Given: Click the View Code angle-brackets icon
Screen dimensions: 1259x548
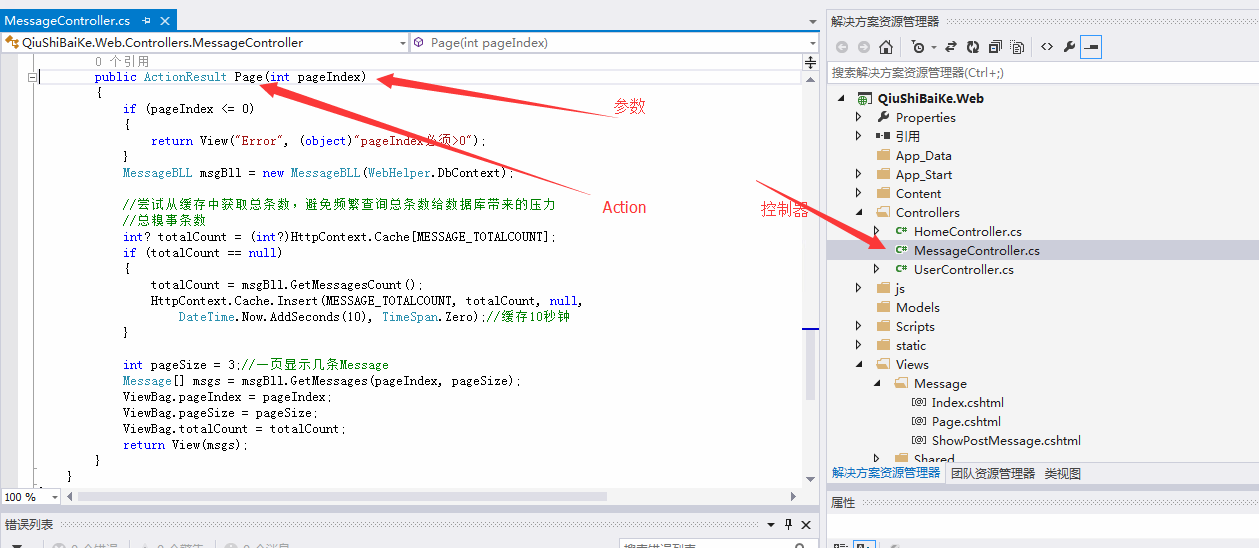Looking at the screenshot, I should (1047, 47).
